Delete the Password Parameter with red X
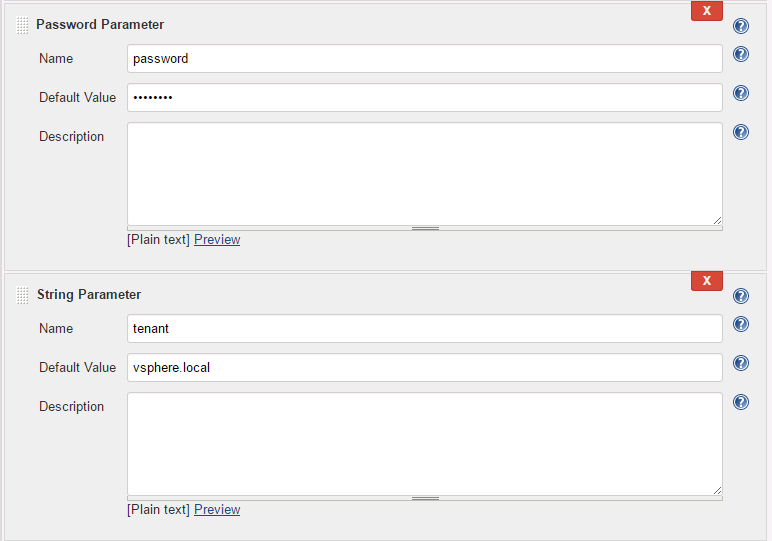The image size is (772, 541). click(x=706, y=11)
